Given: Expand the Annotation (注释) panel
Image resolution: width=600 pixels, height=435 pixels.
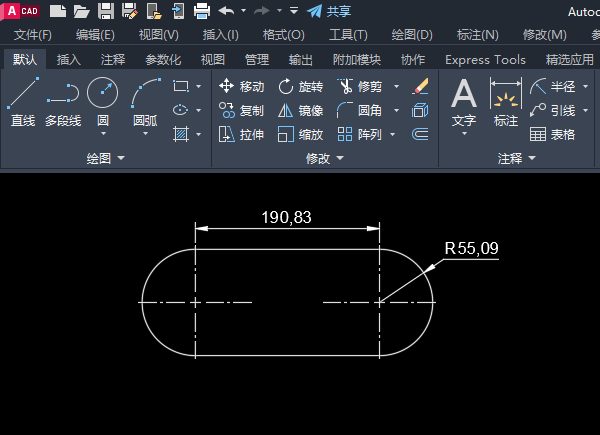Looking at the screenshot, I should click(517, 158).
